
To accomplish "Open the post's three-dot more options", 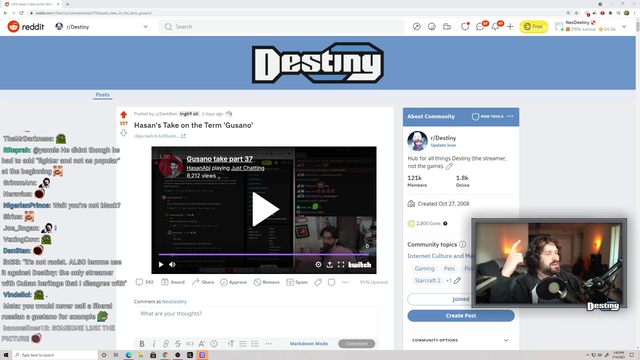I will (345, 282).
